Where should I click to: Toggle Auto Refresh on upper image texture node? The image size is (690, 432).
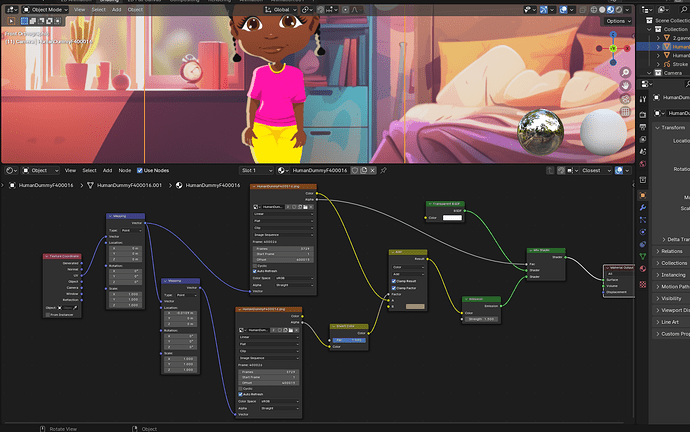pyautogui.click(x=255, y=271)
